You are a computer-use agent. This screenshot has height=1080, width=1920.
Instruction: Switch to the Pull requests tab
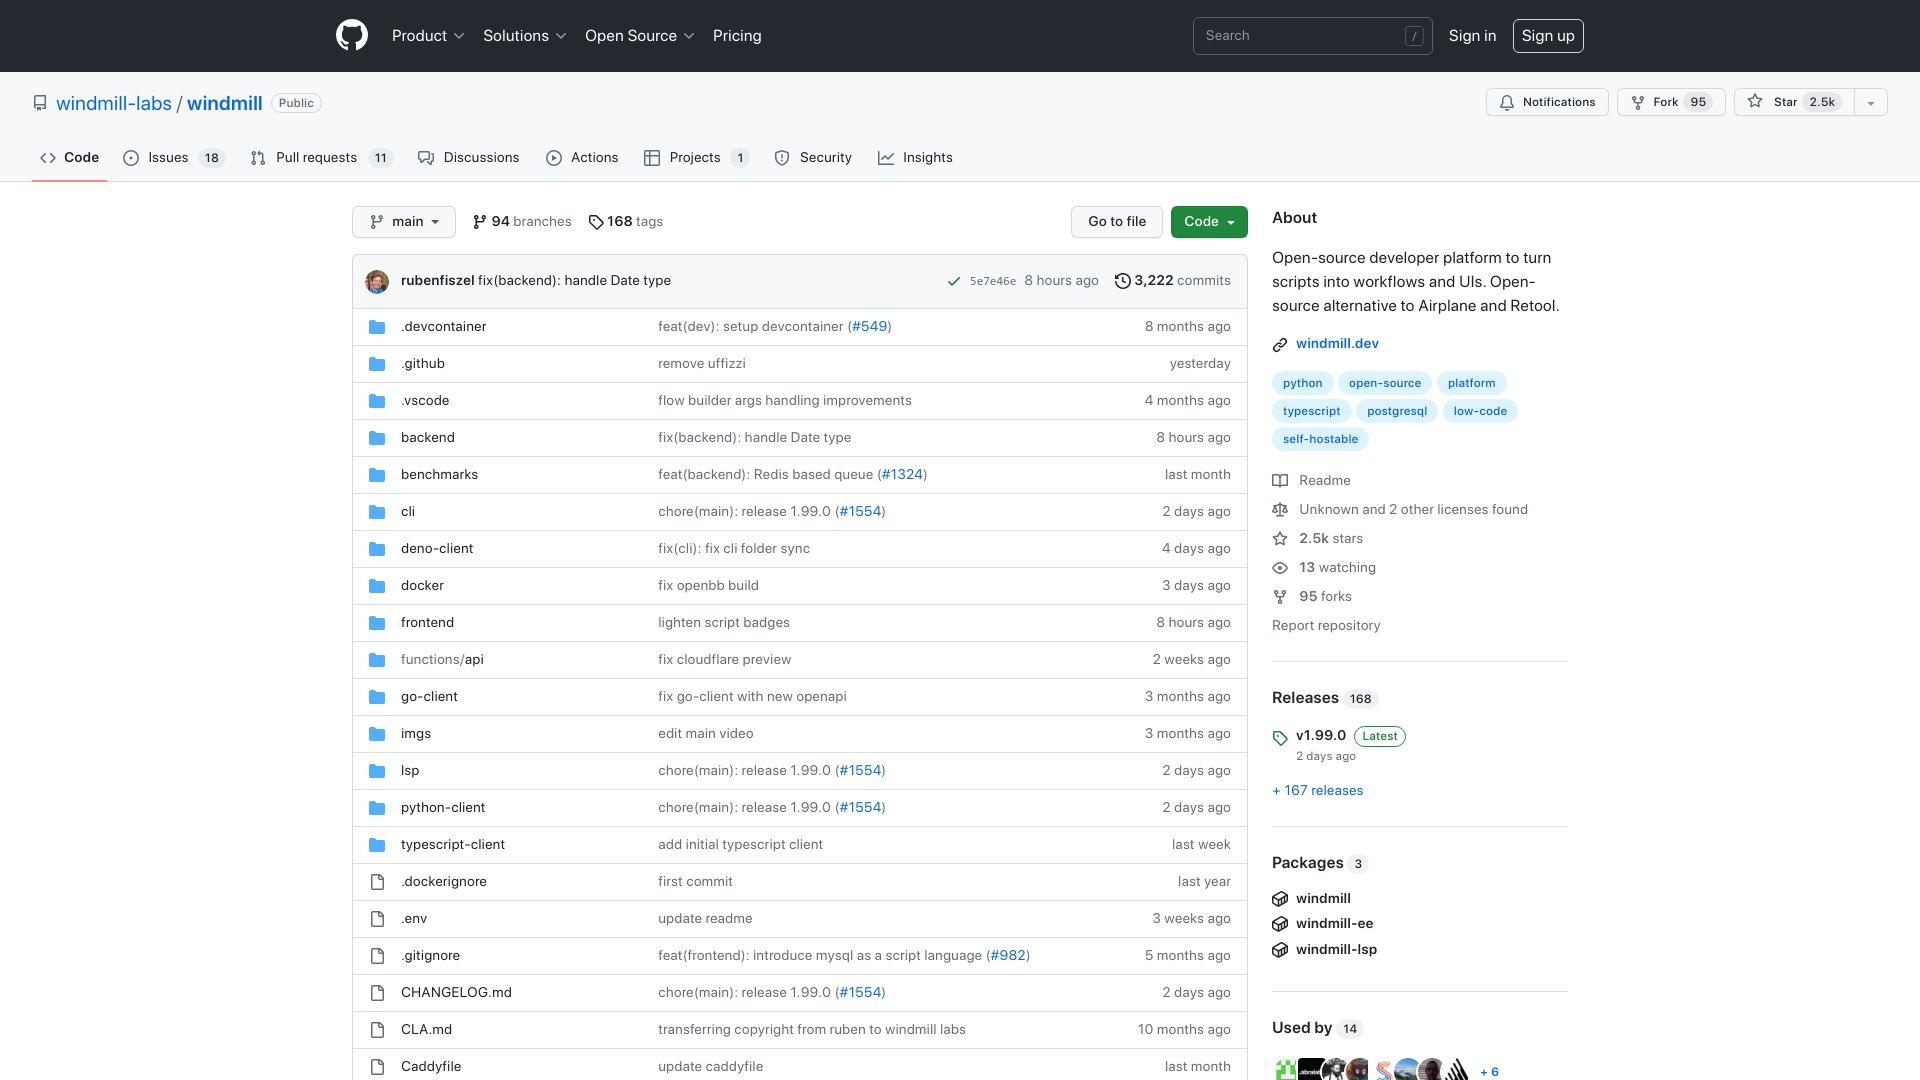(x=321, y=158)
